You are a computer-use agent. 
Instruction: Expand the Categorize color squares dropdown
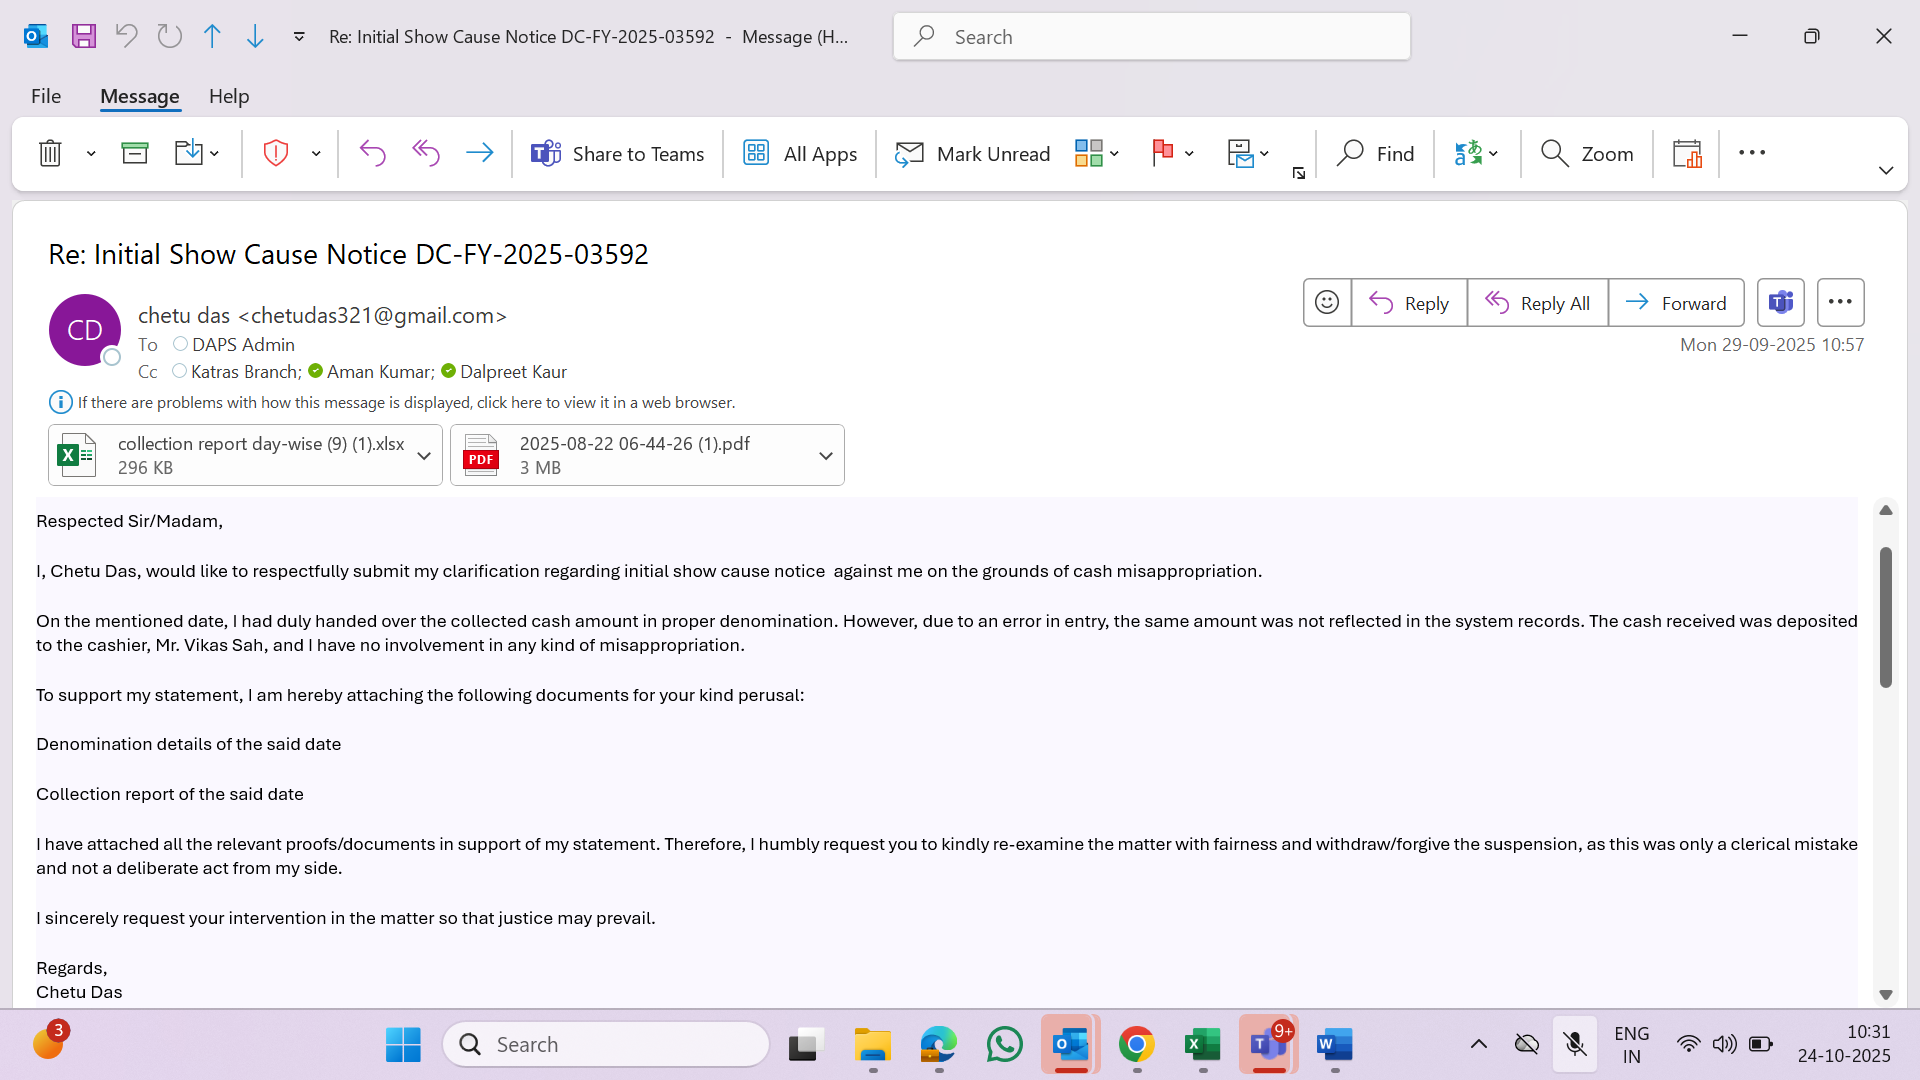[1114, 154]
